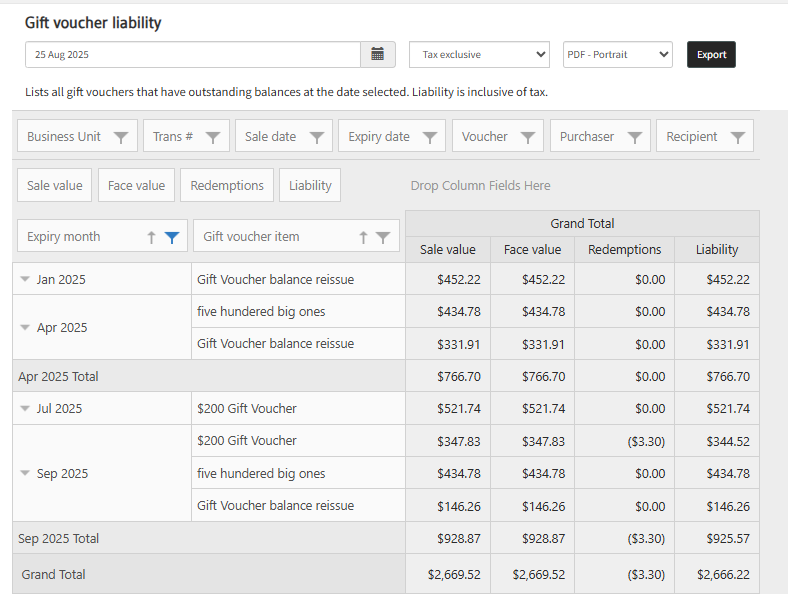Open the Tax exclusive dropdown
788x615 pixels.
(x=479, y=54)
